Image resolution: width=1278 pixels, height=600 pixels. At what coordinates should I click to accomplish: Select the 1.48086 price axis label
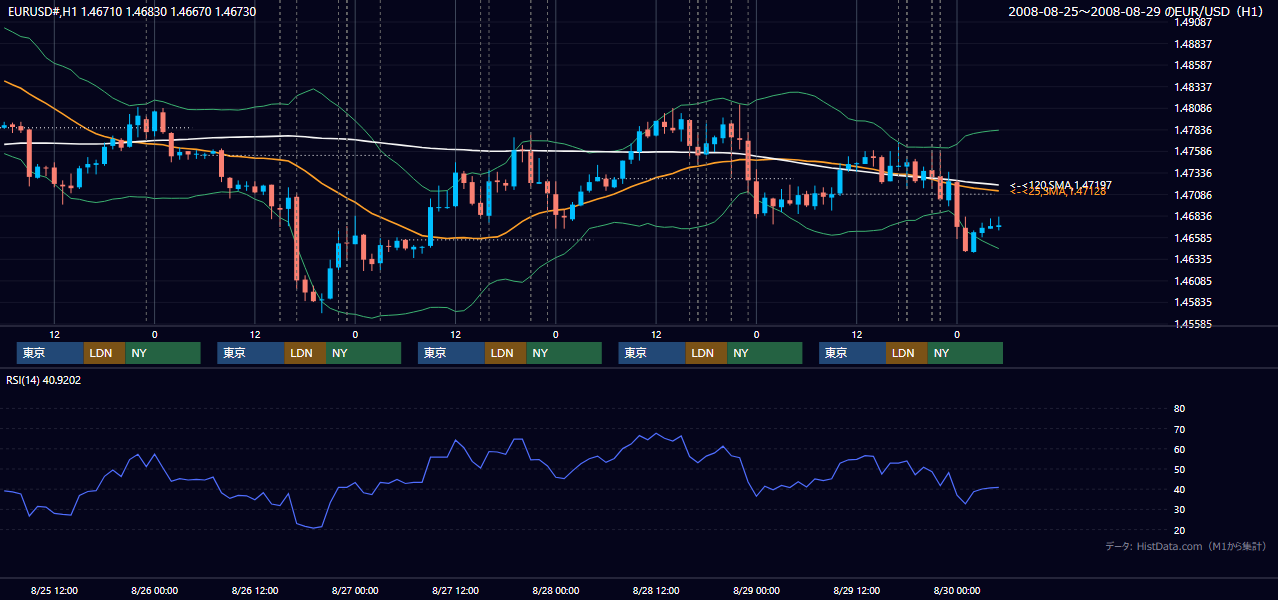1195,108
